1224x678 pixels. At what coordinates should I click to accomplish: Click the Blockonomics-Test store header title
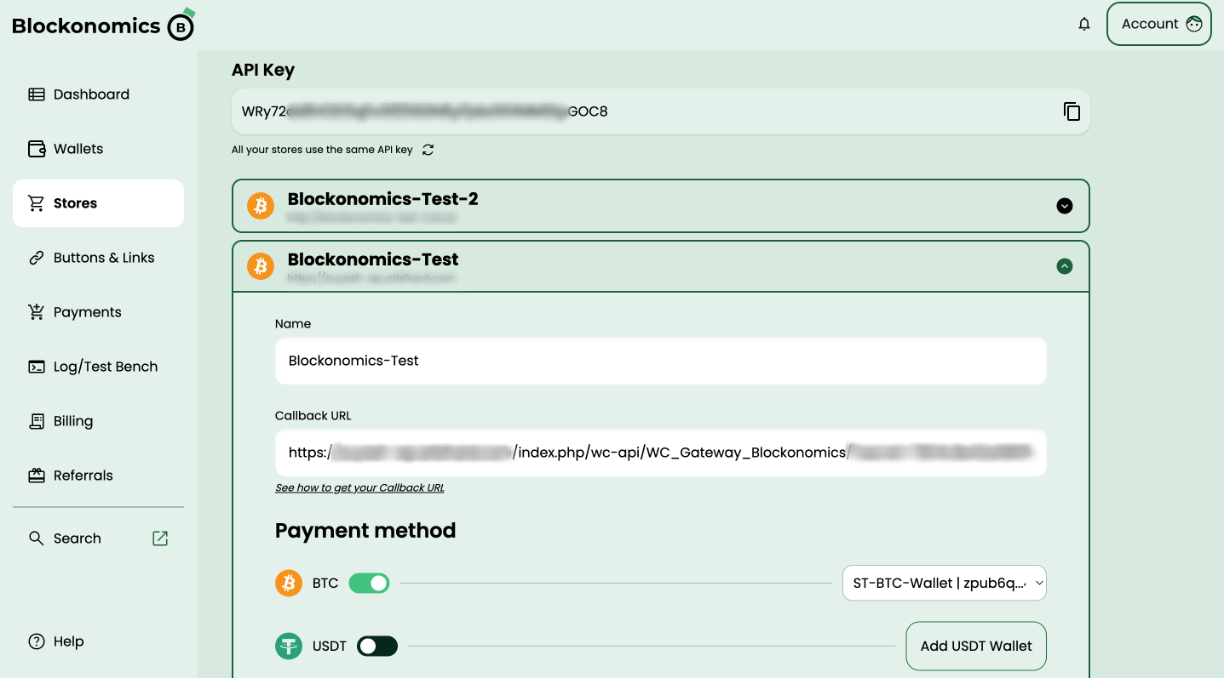click(373, 259)
